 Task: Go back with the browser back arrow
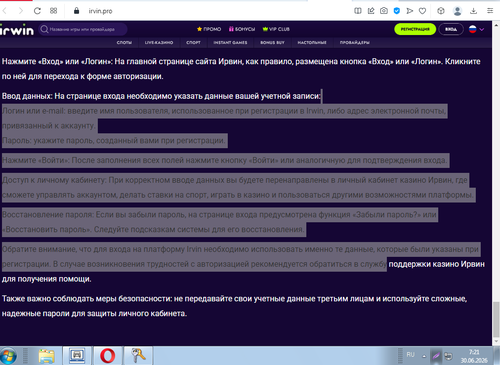[5, 11]
